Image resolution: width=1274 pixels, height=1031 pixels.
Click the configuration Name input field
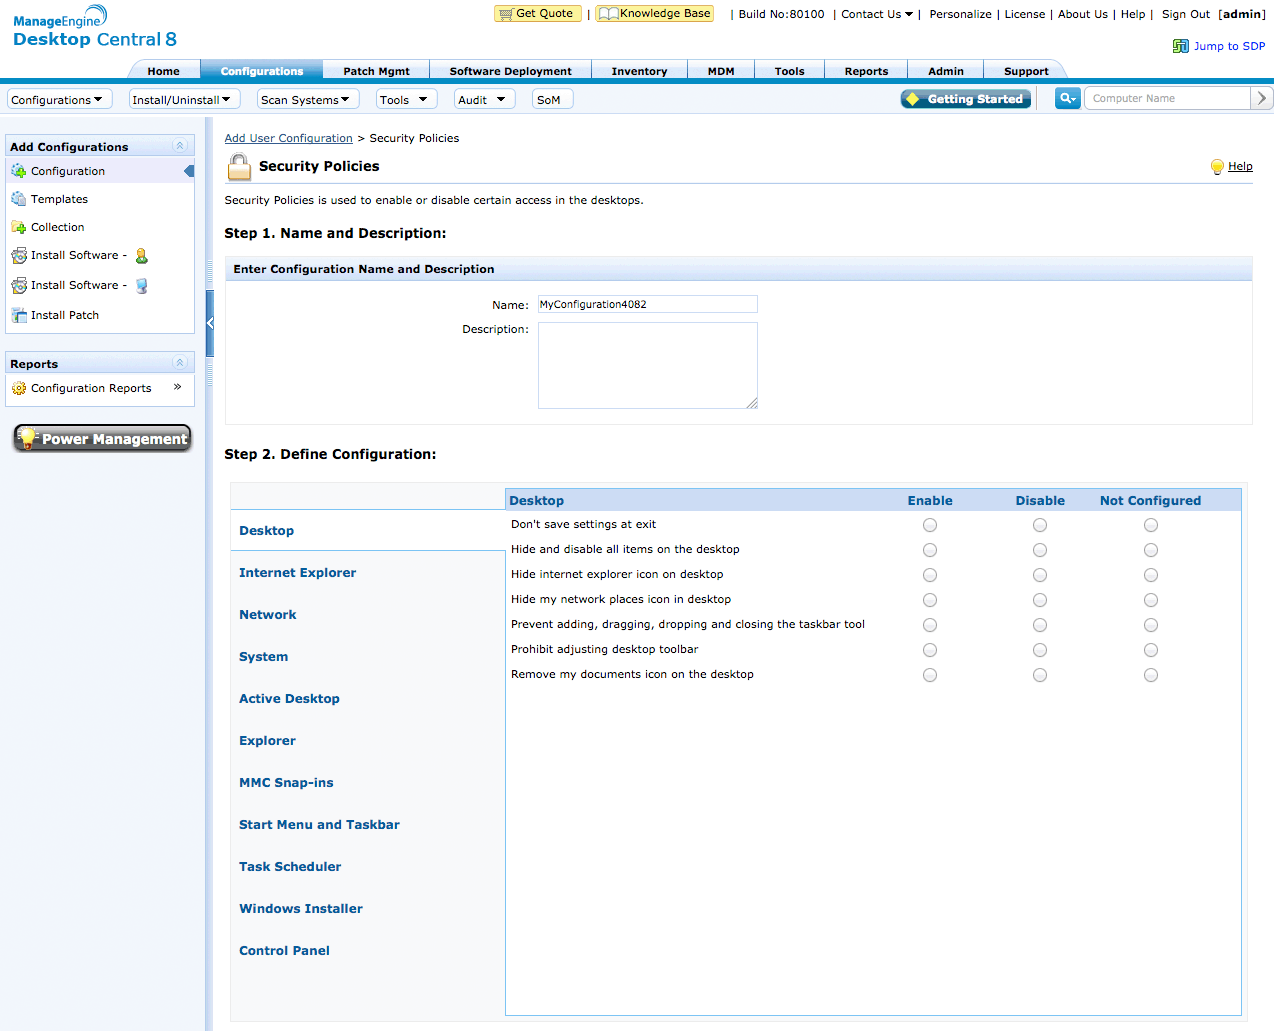click(x=647, y=304)
